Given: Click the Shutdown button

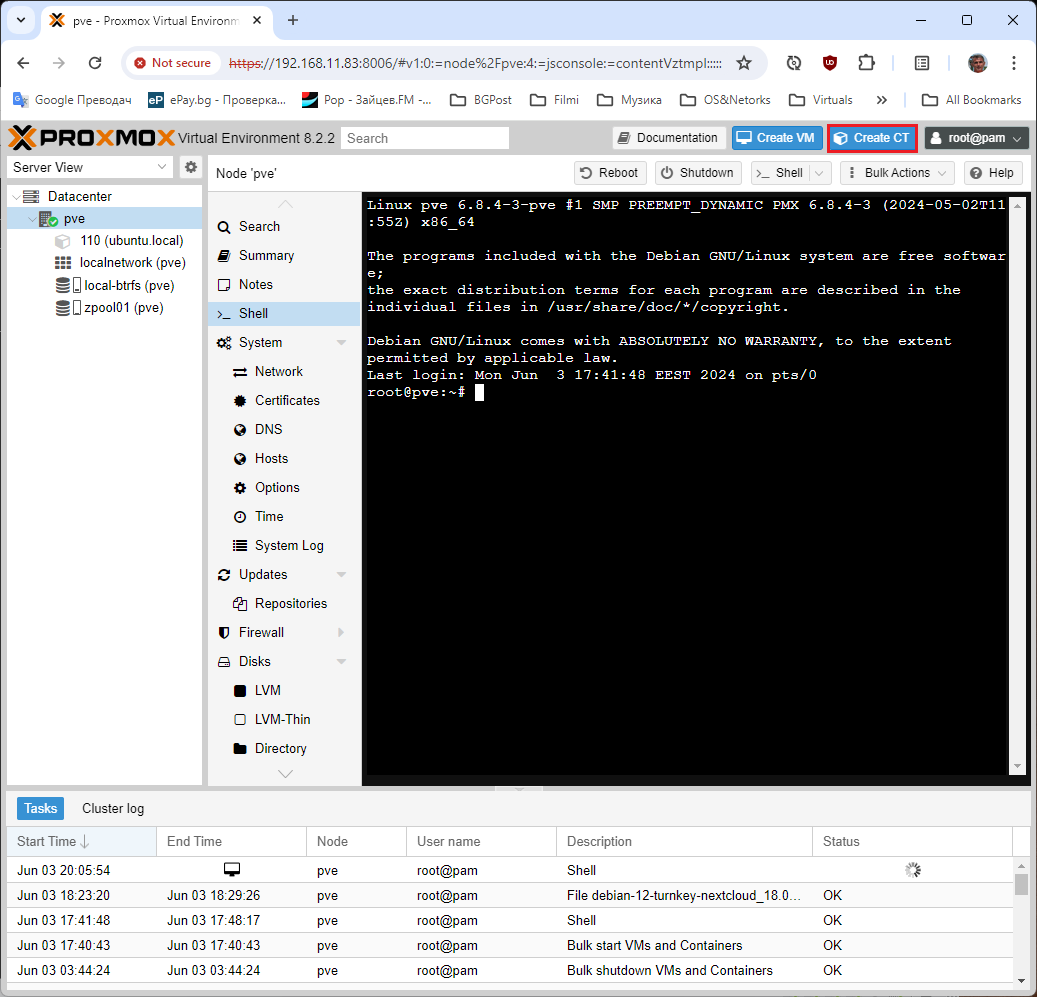Looking at the screenshot, I should (698, 173).
